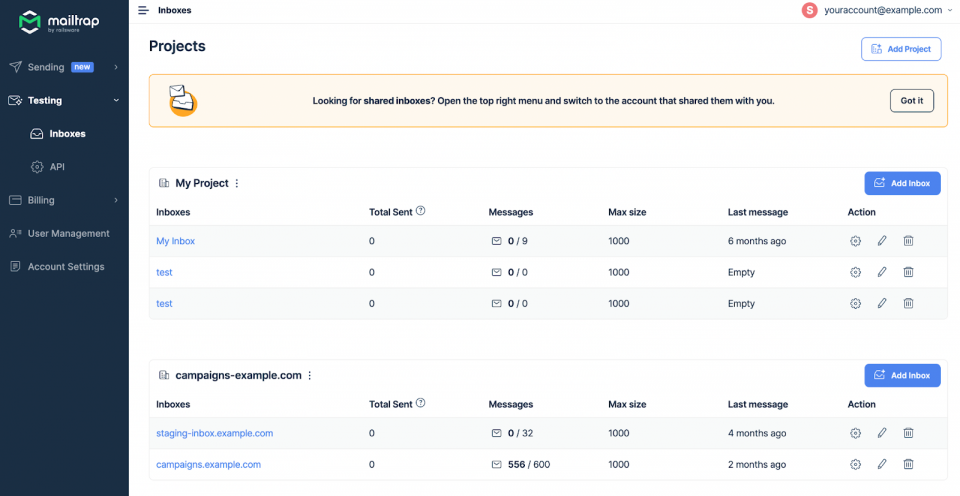Click trash icon for My Inbox row
The image size is (960, 496).
[908, 241]
